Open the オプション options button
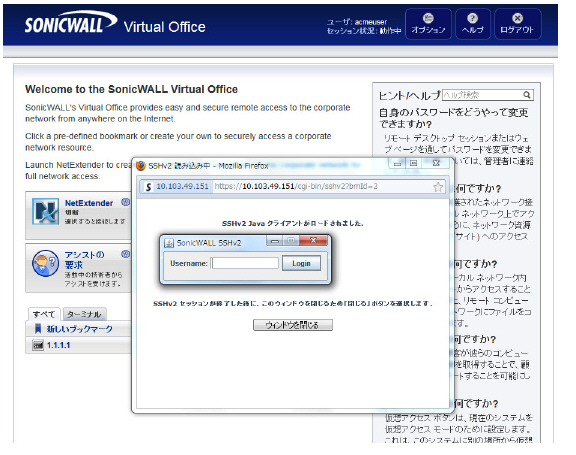The width and height of the screenshot is (576, 455). [428, 24]
